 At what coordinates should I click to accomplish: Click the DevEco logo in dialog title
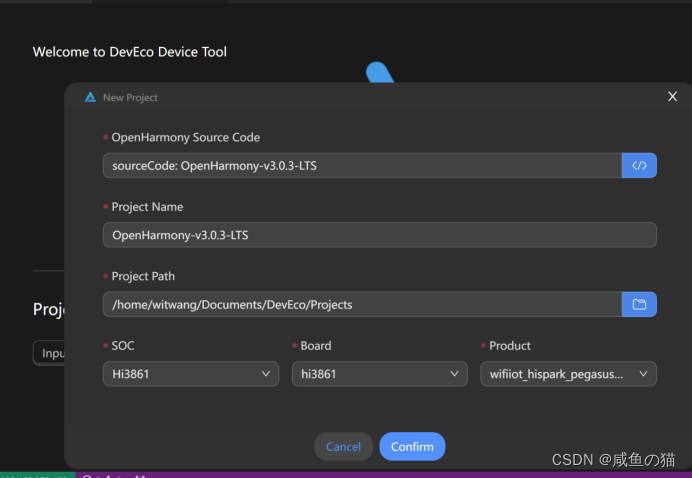click(x=90, y=97)
